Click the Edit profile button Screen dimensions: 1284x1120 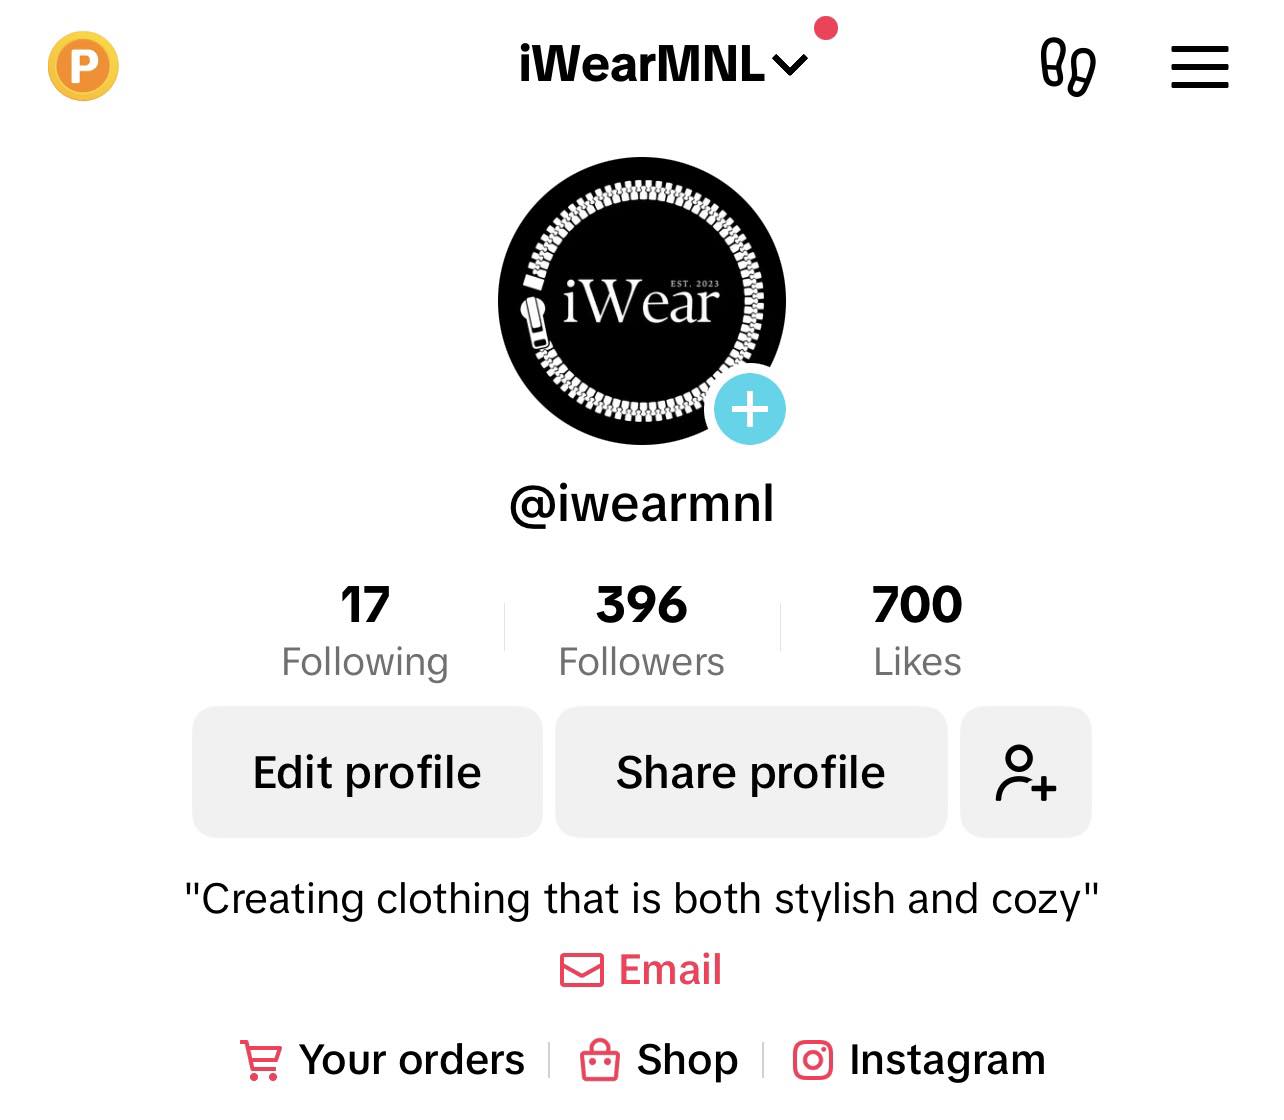click(367, 772)
